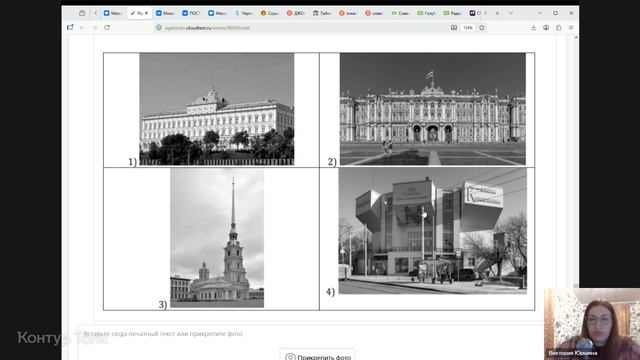The width and height of the screenshot is (640, 360).
Task: Open the sidebar toggle icon in the toolbar
Action: pyautogui.click(x=70, y=27)
